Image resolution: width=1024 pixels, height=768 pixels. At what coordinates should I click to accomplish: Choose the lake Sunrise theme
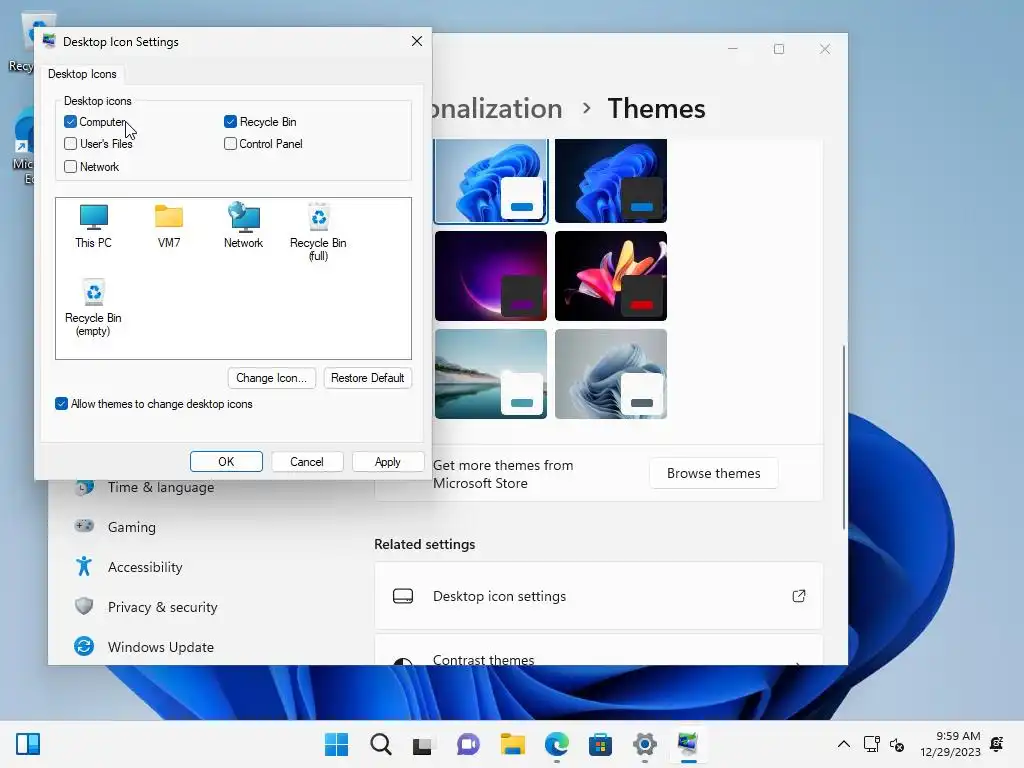tap(491, 374)
